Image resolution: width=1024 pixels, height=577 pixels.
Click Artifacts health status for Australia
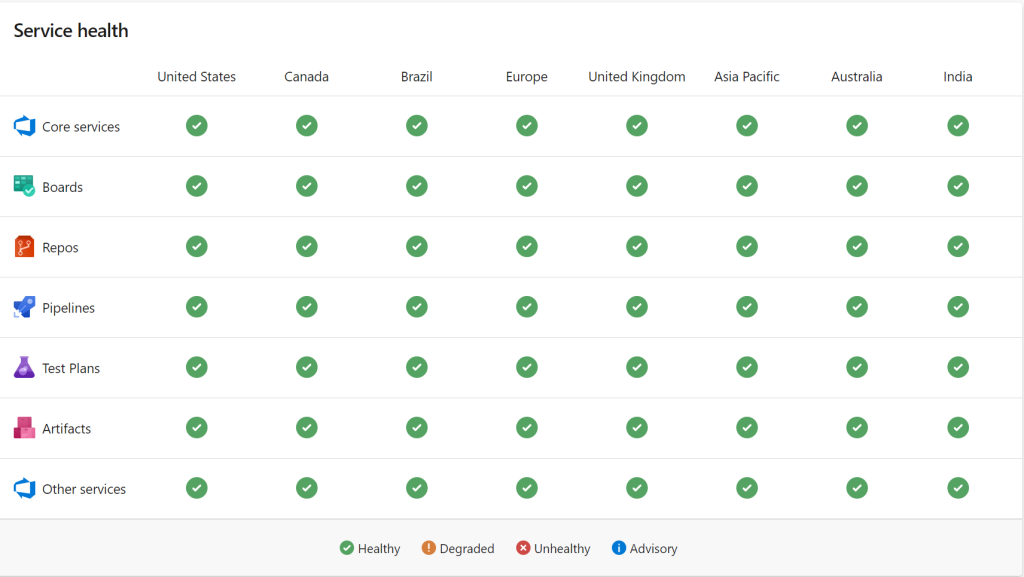tap(856, 427)
